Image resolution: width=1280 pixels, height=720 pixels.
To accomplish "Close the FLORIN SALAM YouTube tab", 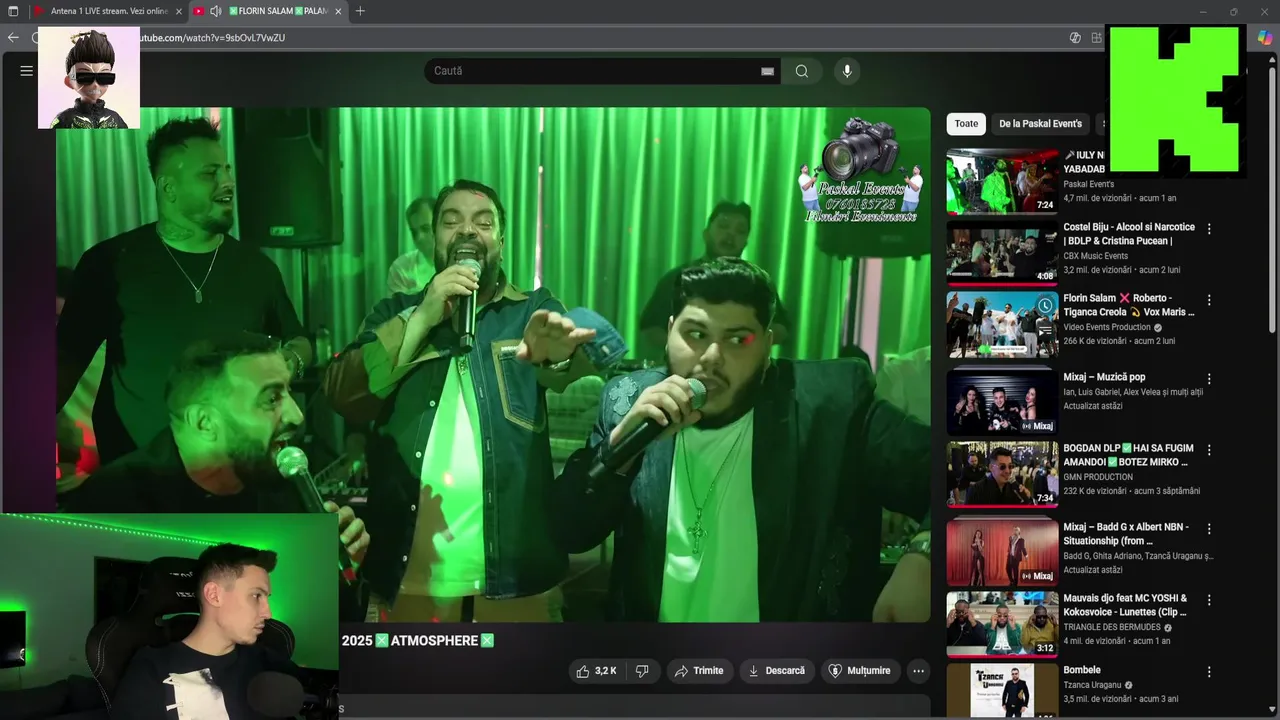I will click(338, 11).
